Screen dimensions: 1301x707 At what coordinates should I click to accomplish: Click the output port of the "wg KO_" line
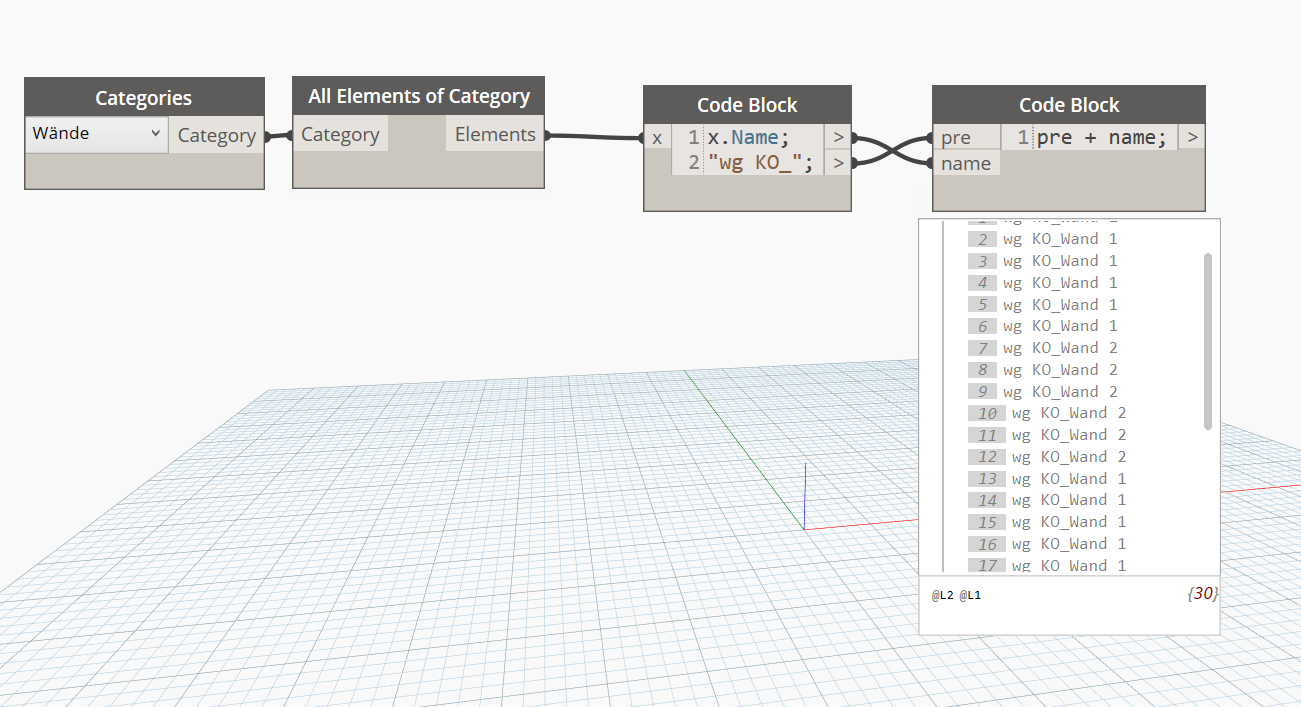pos(838,162)
